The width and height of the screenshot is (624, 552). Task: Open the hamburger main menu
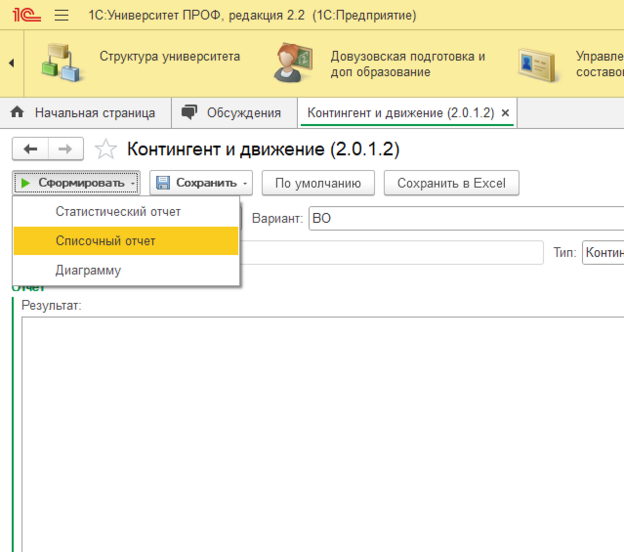coord(62,15)
